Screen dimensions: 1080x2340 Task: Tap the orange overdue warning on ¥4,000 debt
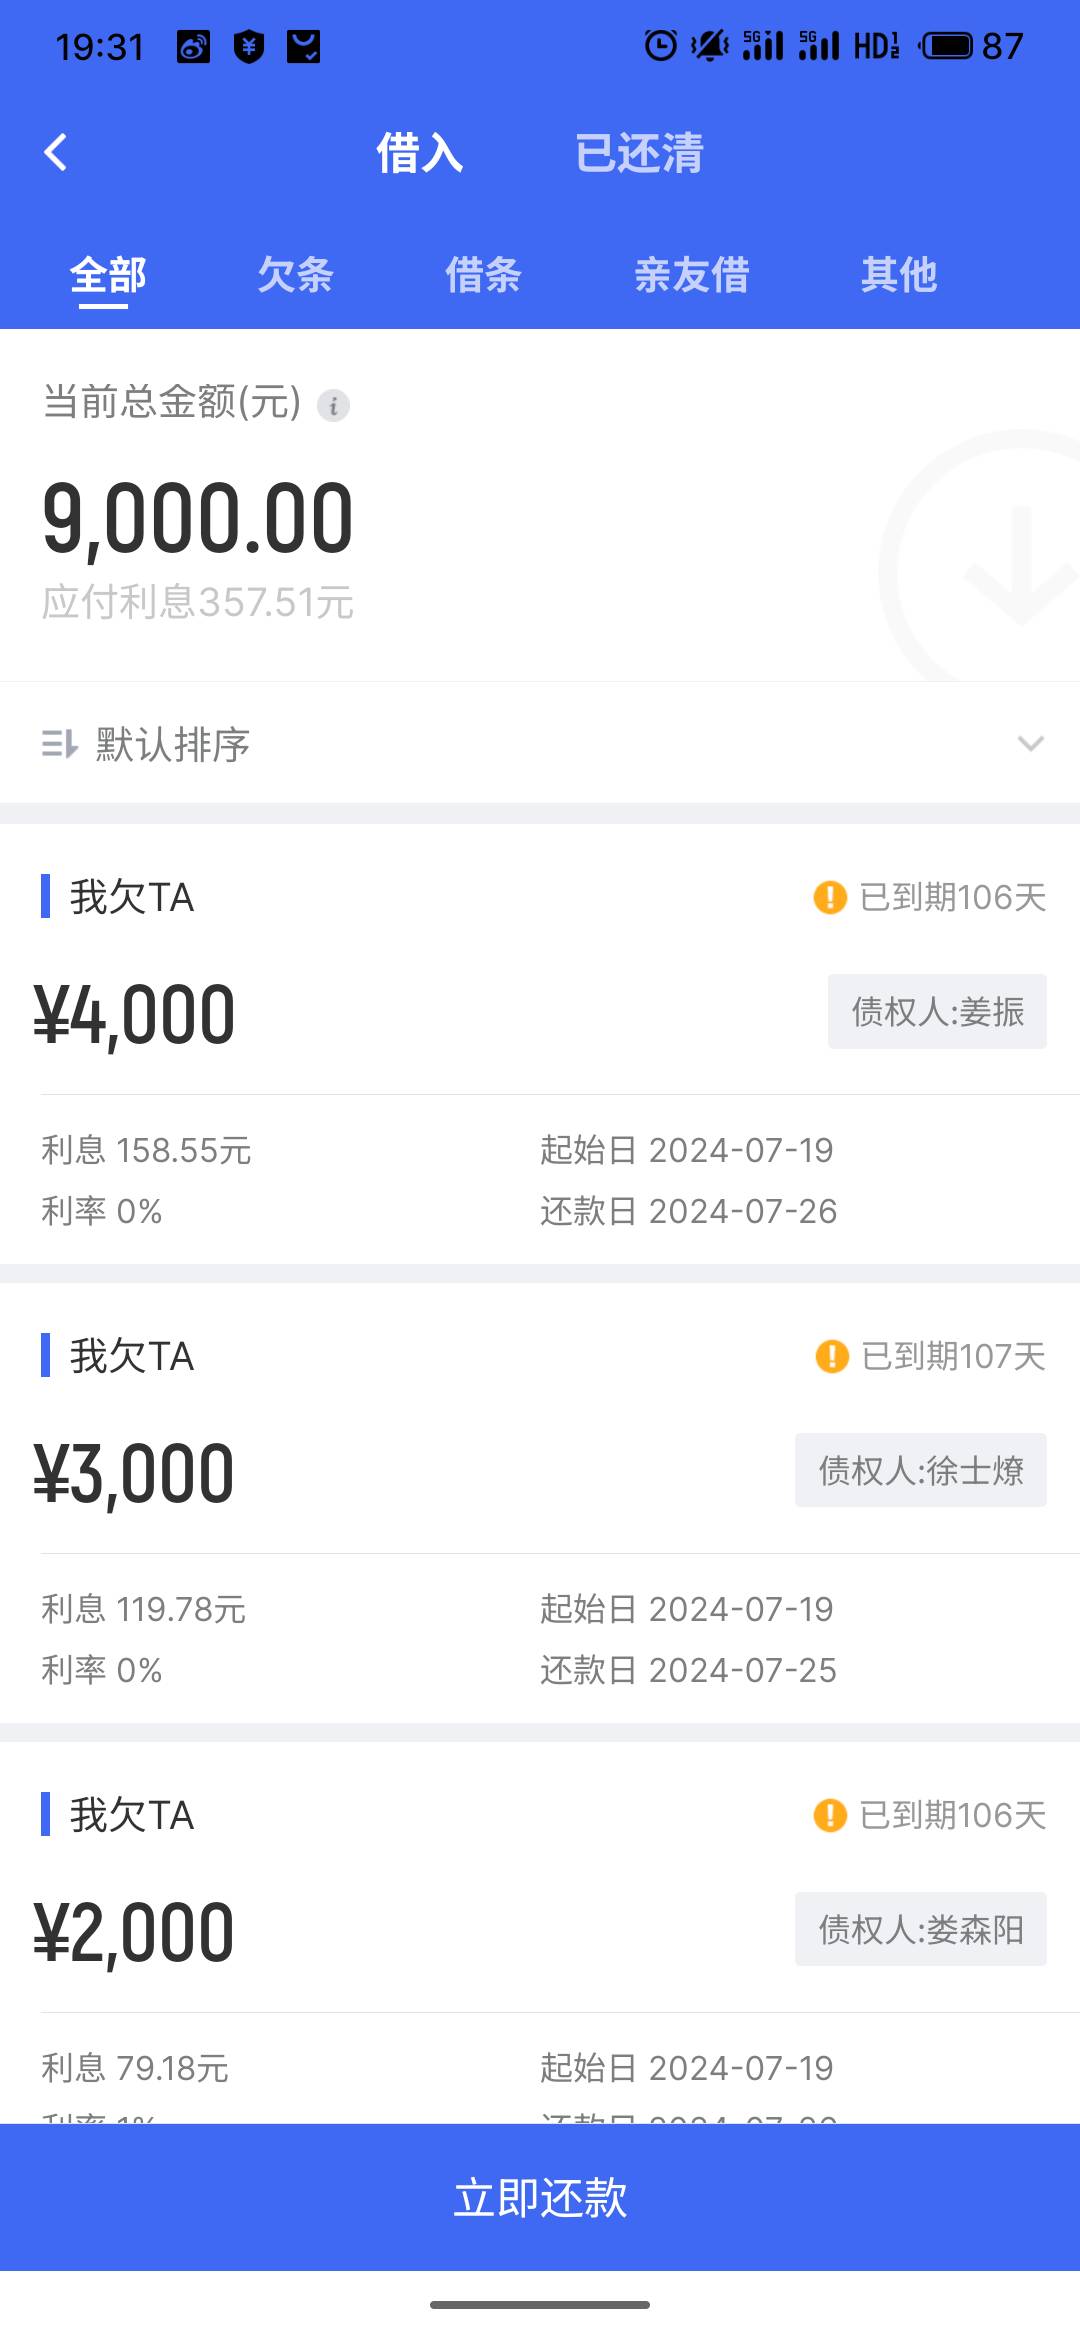point(830,897)
